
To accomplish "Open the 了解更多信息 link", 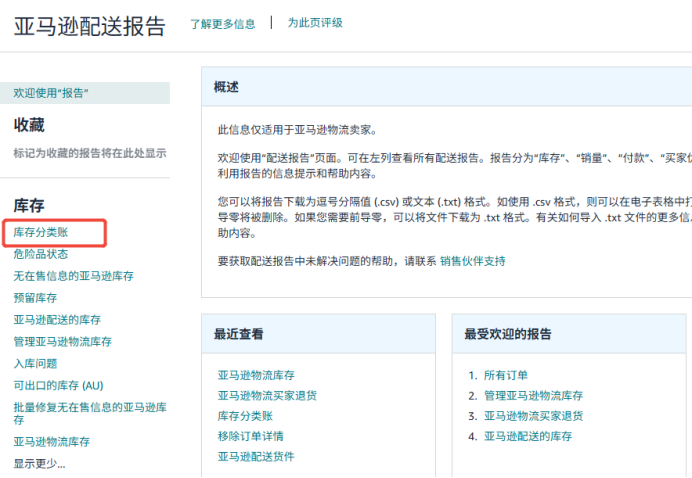I will [x=222, y=24].
